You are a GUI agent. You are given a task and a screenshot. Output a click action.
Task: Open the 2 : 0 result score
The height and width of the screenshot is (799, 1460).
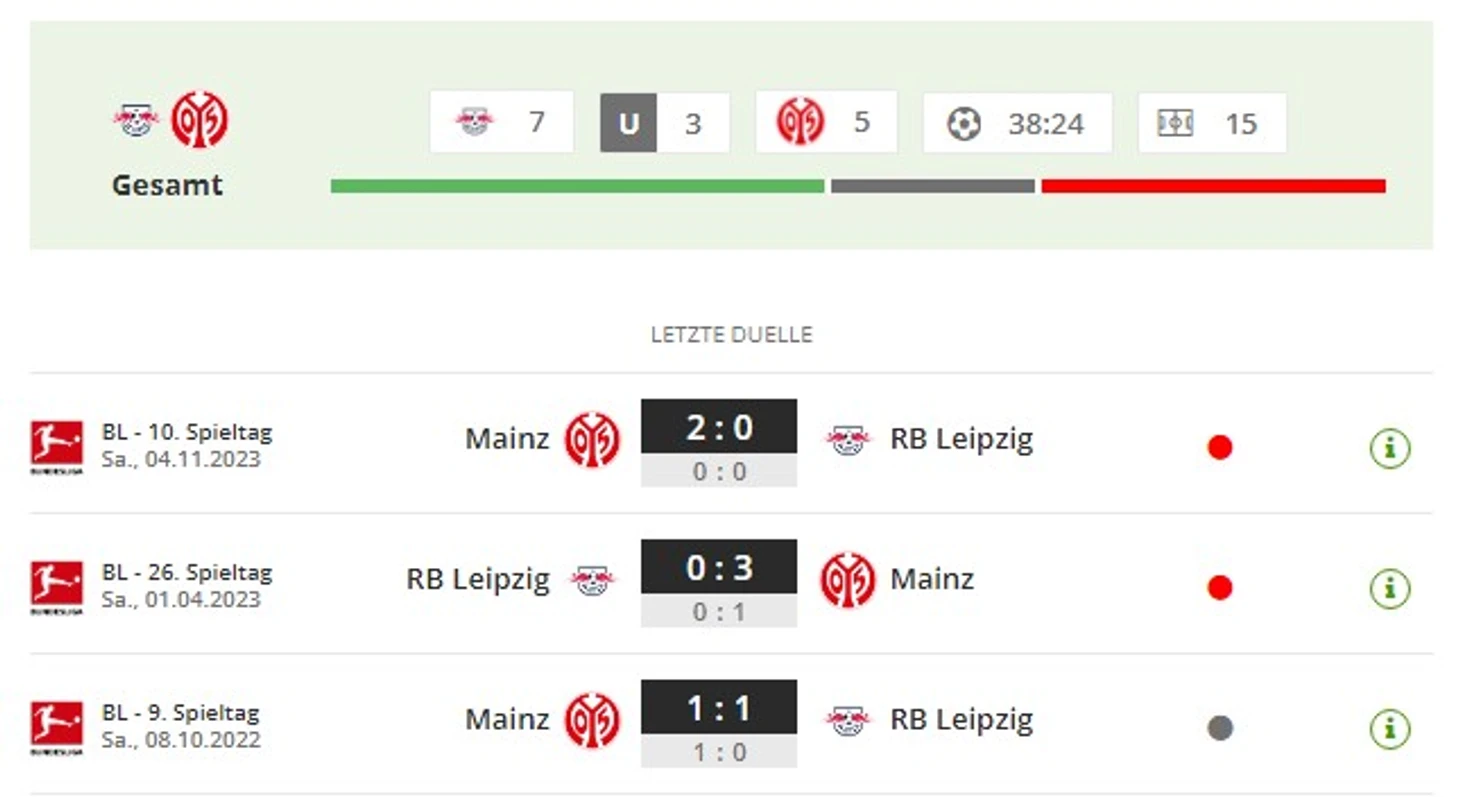coord(719,428)
